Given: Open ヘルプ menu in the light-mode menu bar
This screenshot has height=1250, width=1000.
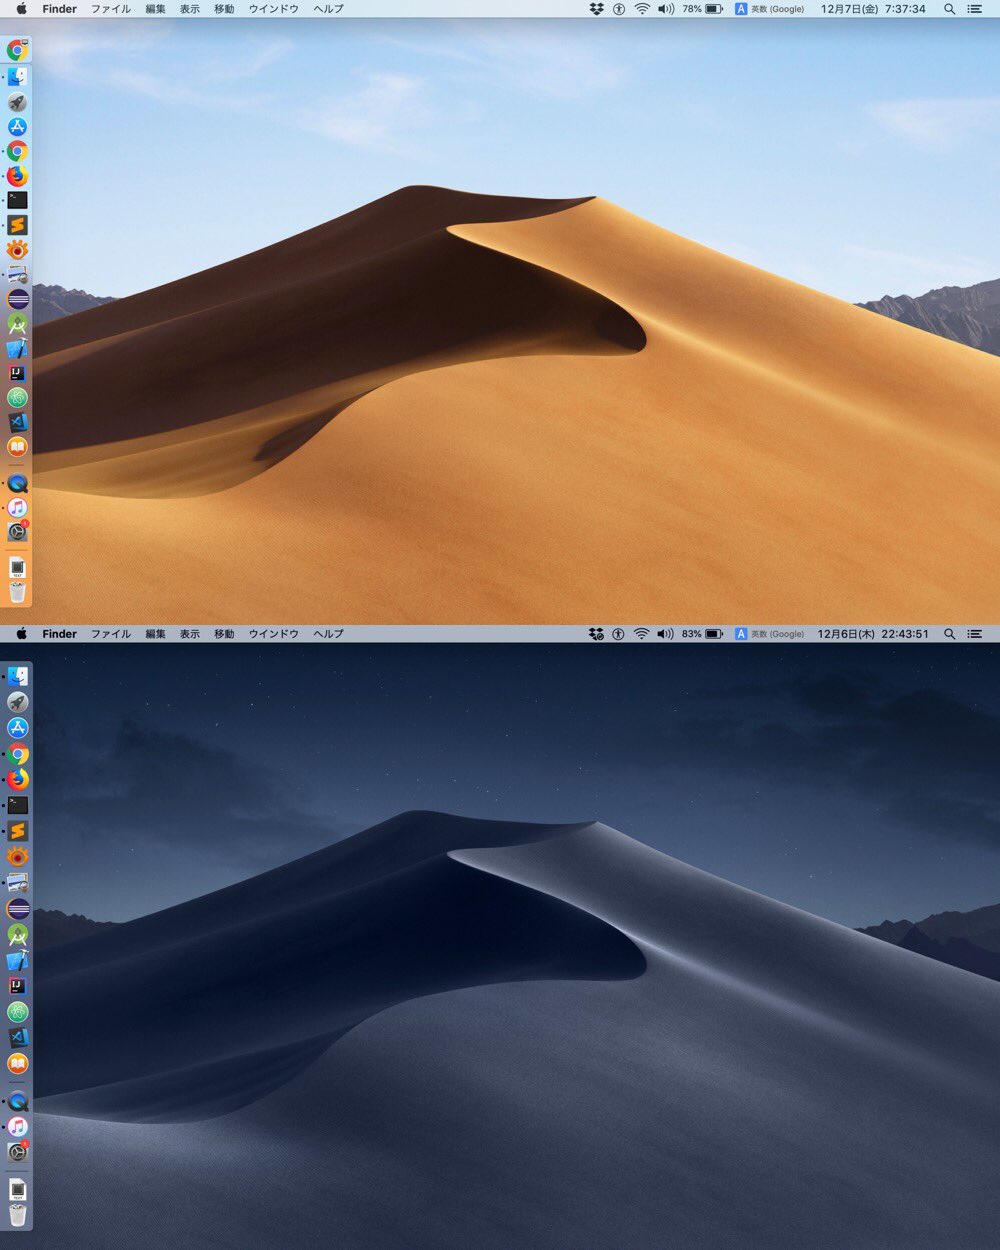Looking at the screenshot, I should pyautogui.click(x=328, y=9).
